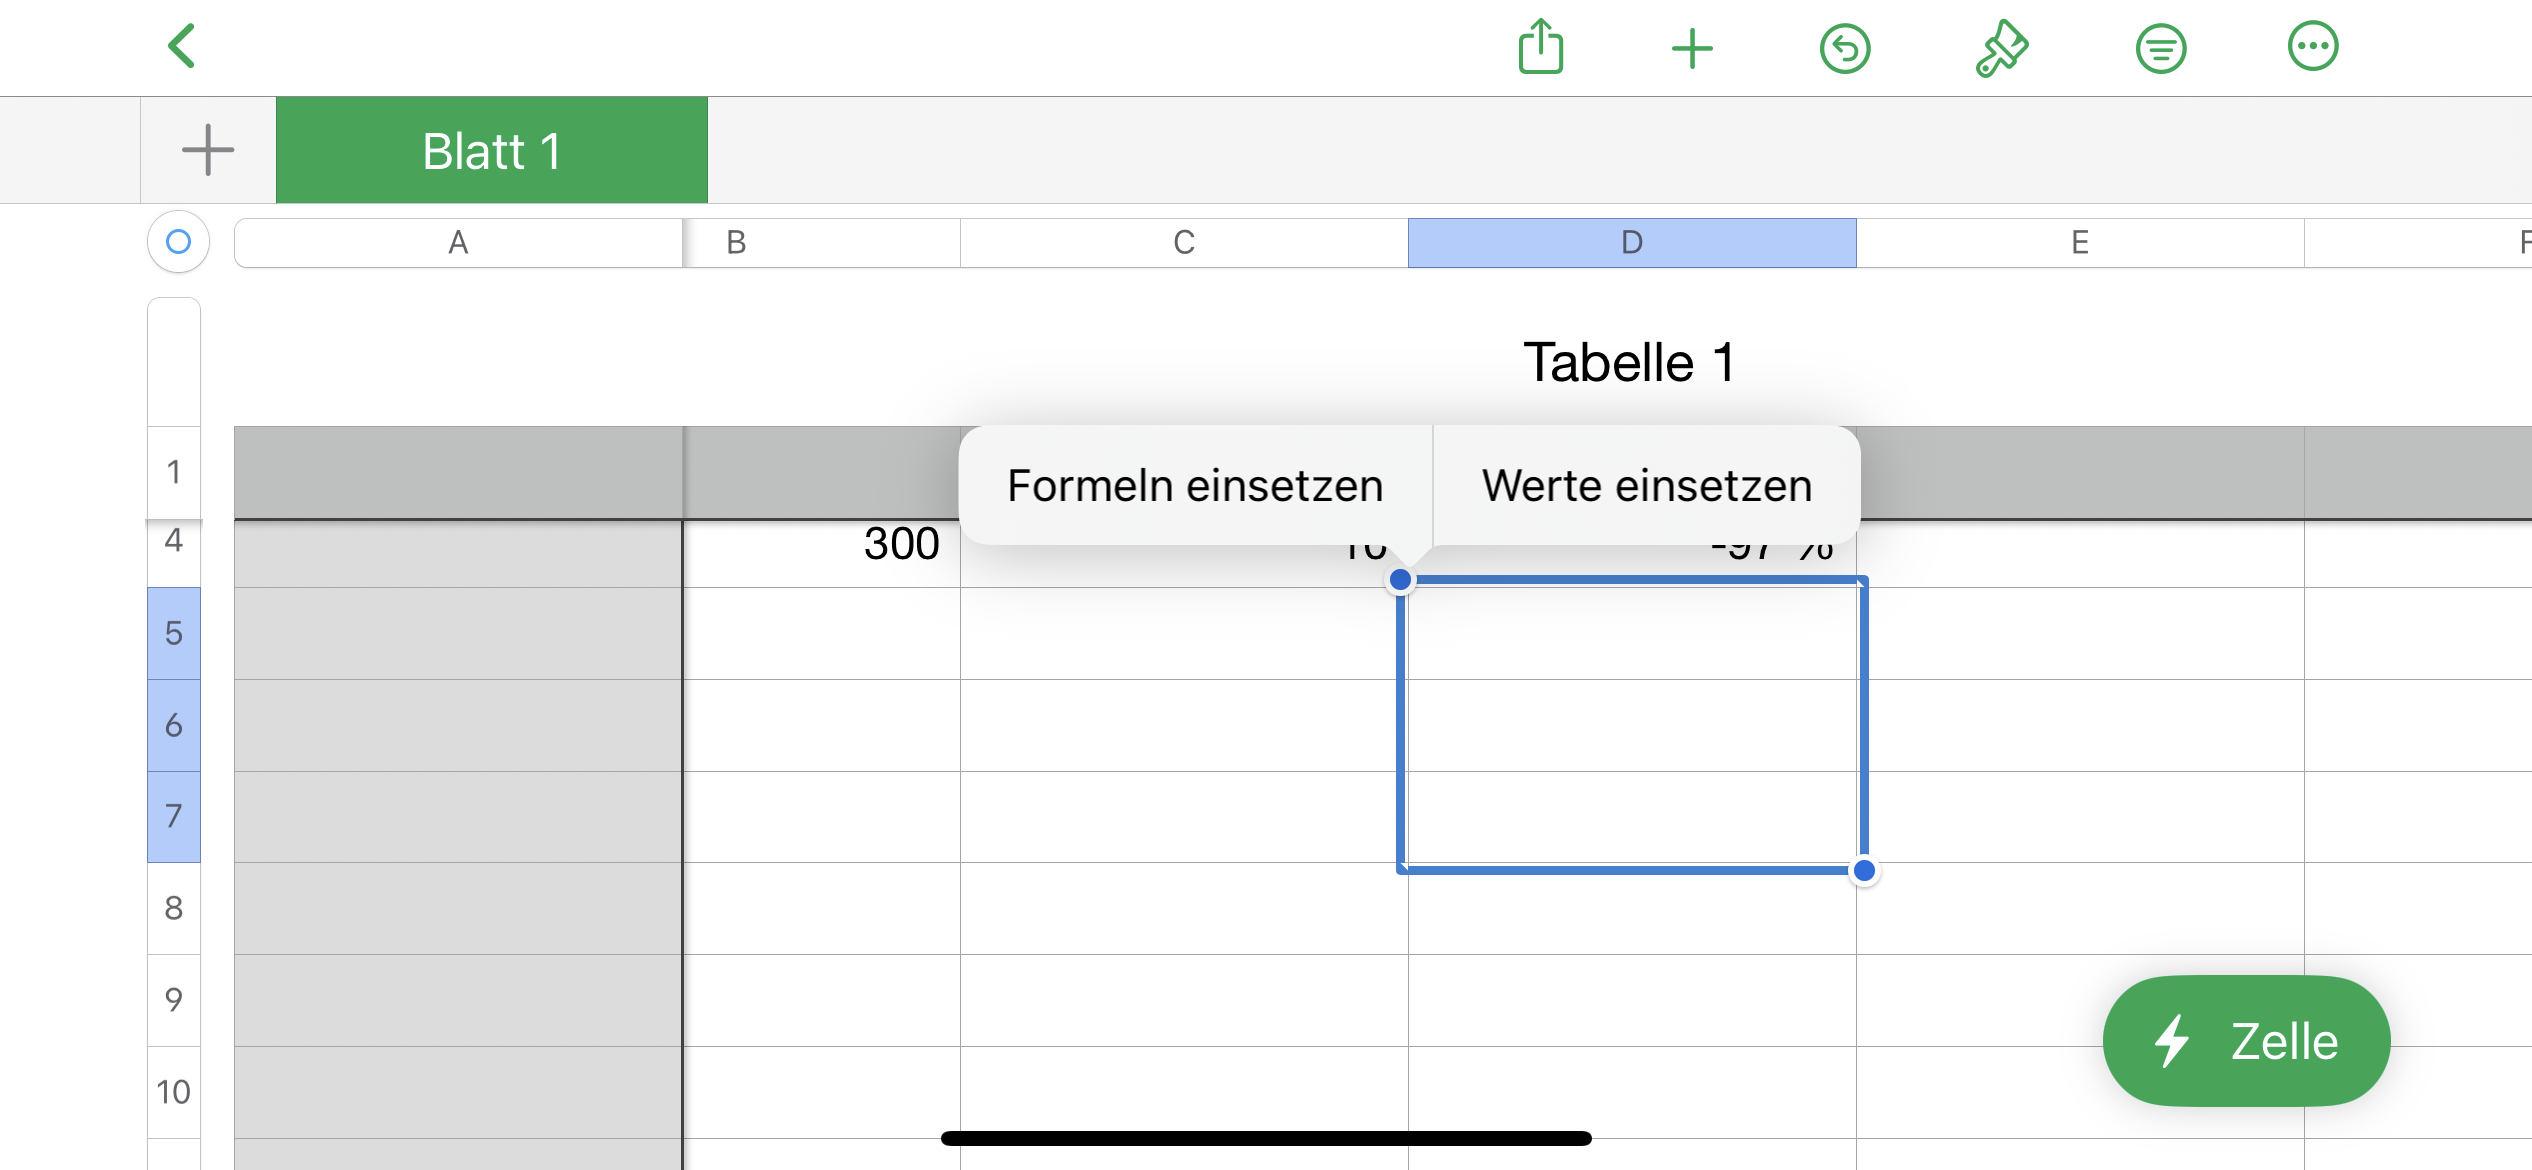The height and width of the screenshot is (1170, 2532).
Task: Tap the bottom-right selection handle dot
Action: 1863,870
